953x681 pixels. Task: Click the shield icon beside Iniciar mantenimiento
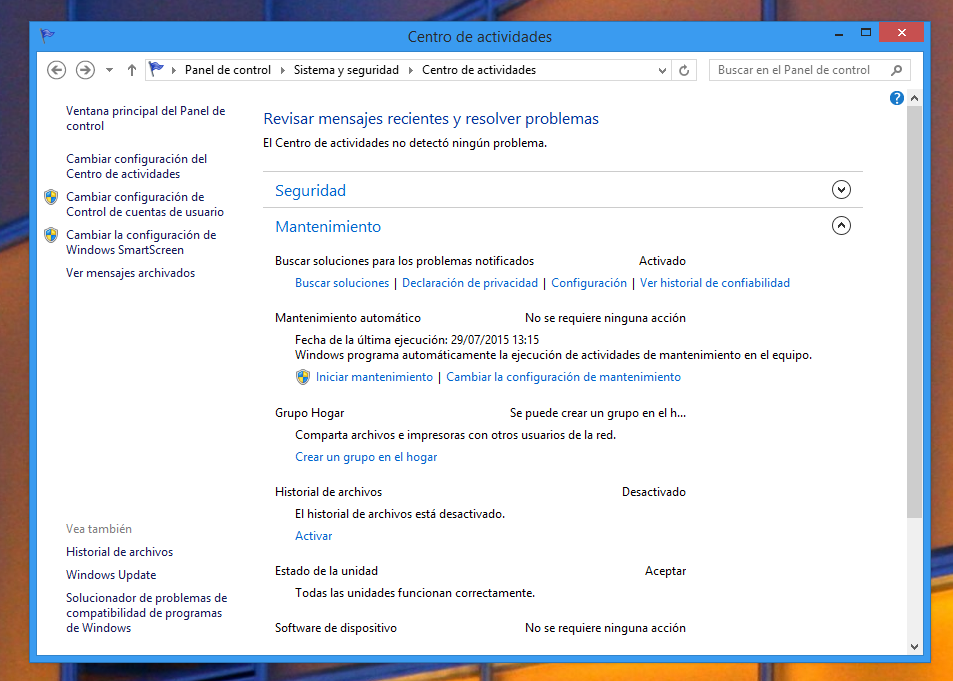click(x=303, y=377)
